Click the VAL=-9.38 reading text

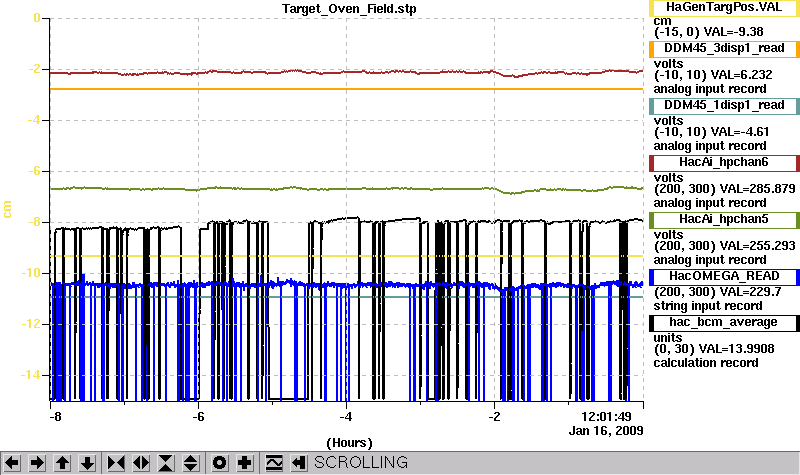733,32
